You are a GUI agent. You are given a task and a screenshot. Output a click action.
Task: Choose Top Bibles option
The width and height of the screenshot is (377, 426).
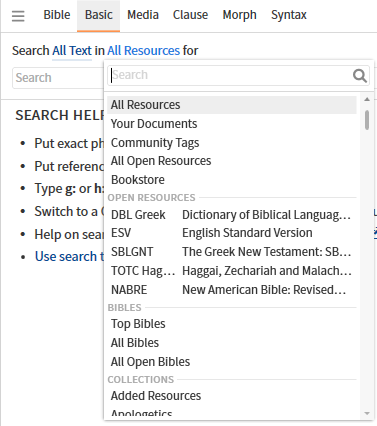[232, 324]
